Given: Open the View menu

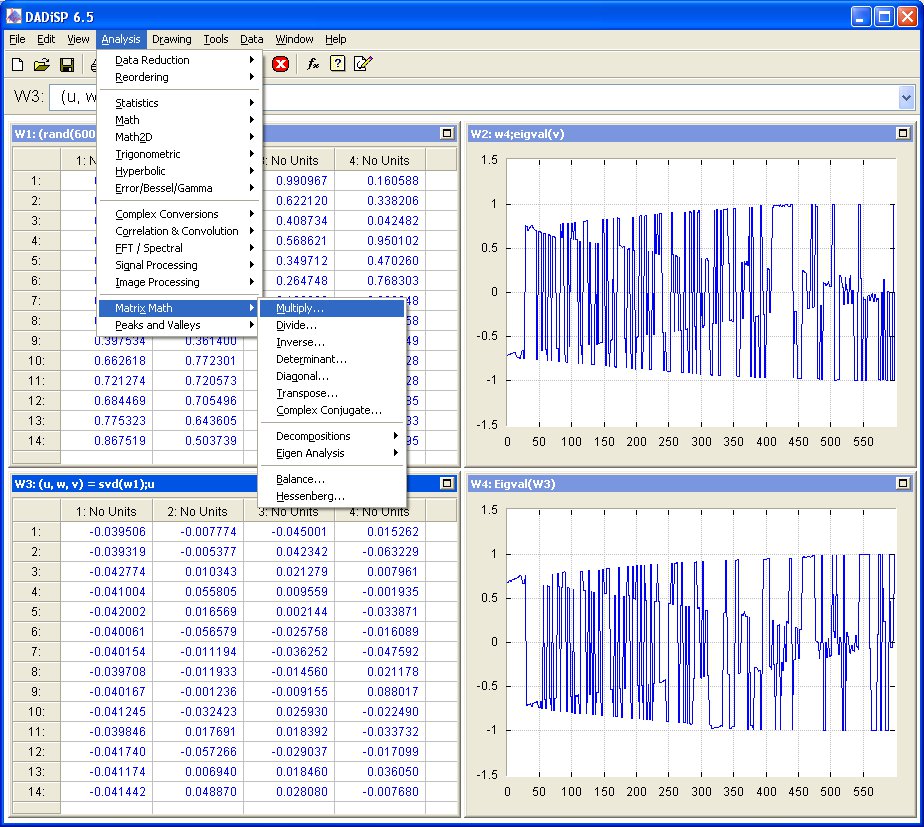Looking at the screenshot, I should click(x=78, y=39).
